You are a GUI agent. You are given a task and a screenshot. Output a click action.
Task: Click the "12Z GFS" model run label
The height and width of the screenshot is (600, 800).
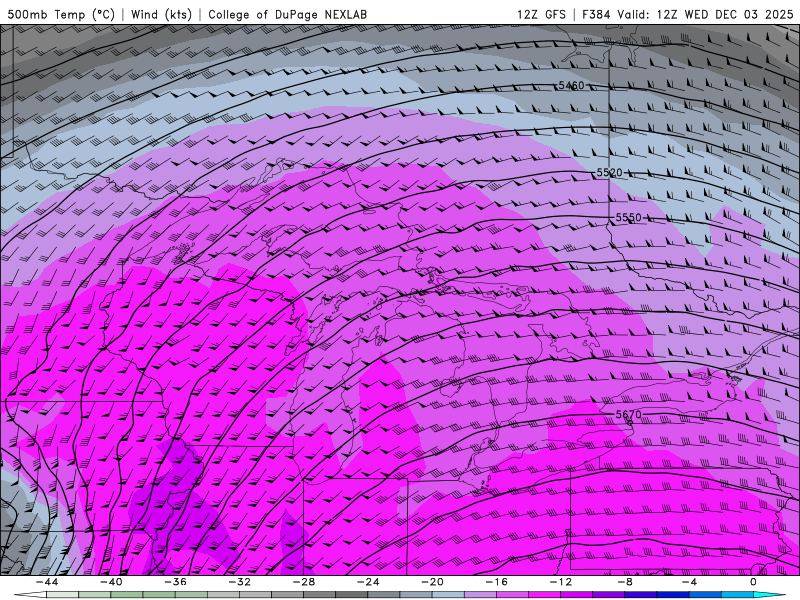point(541,14)
